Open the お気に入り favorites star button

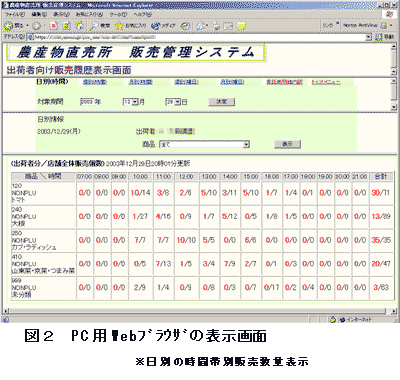[x=130, y=26]
